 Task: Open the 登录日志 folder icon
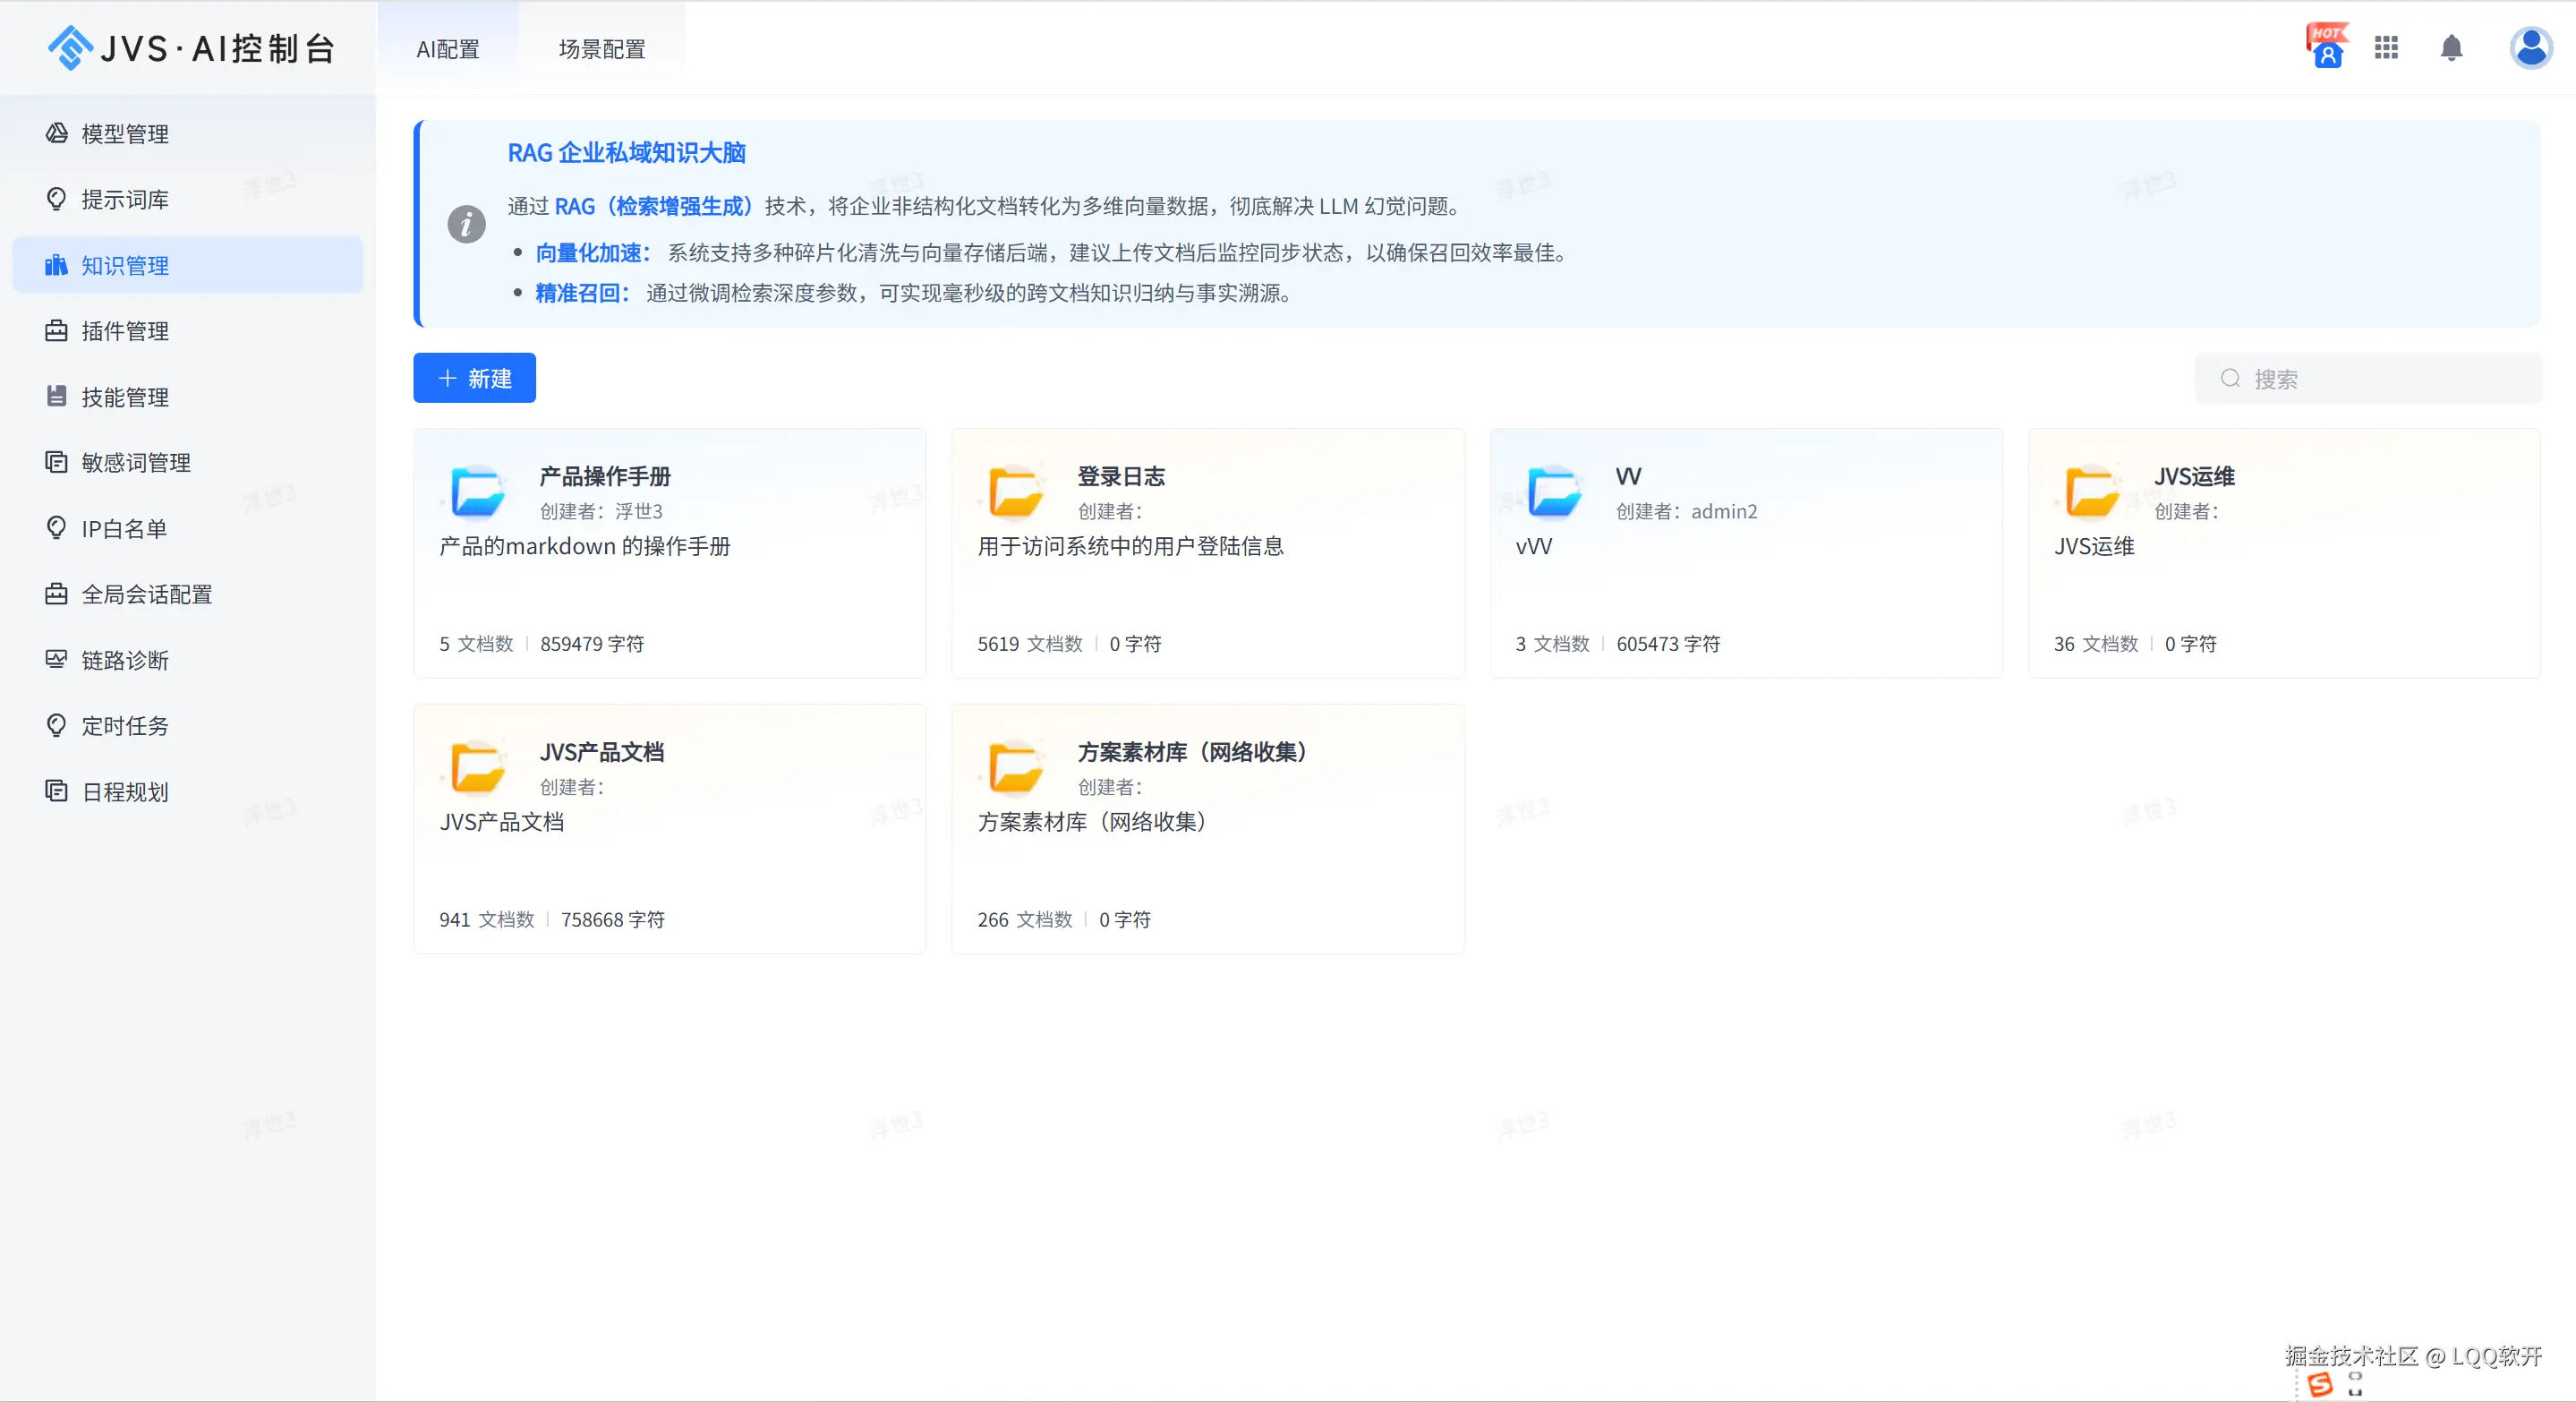pyautogui.click(x=1015, y=492)
